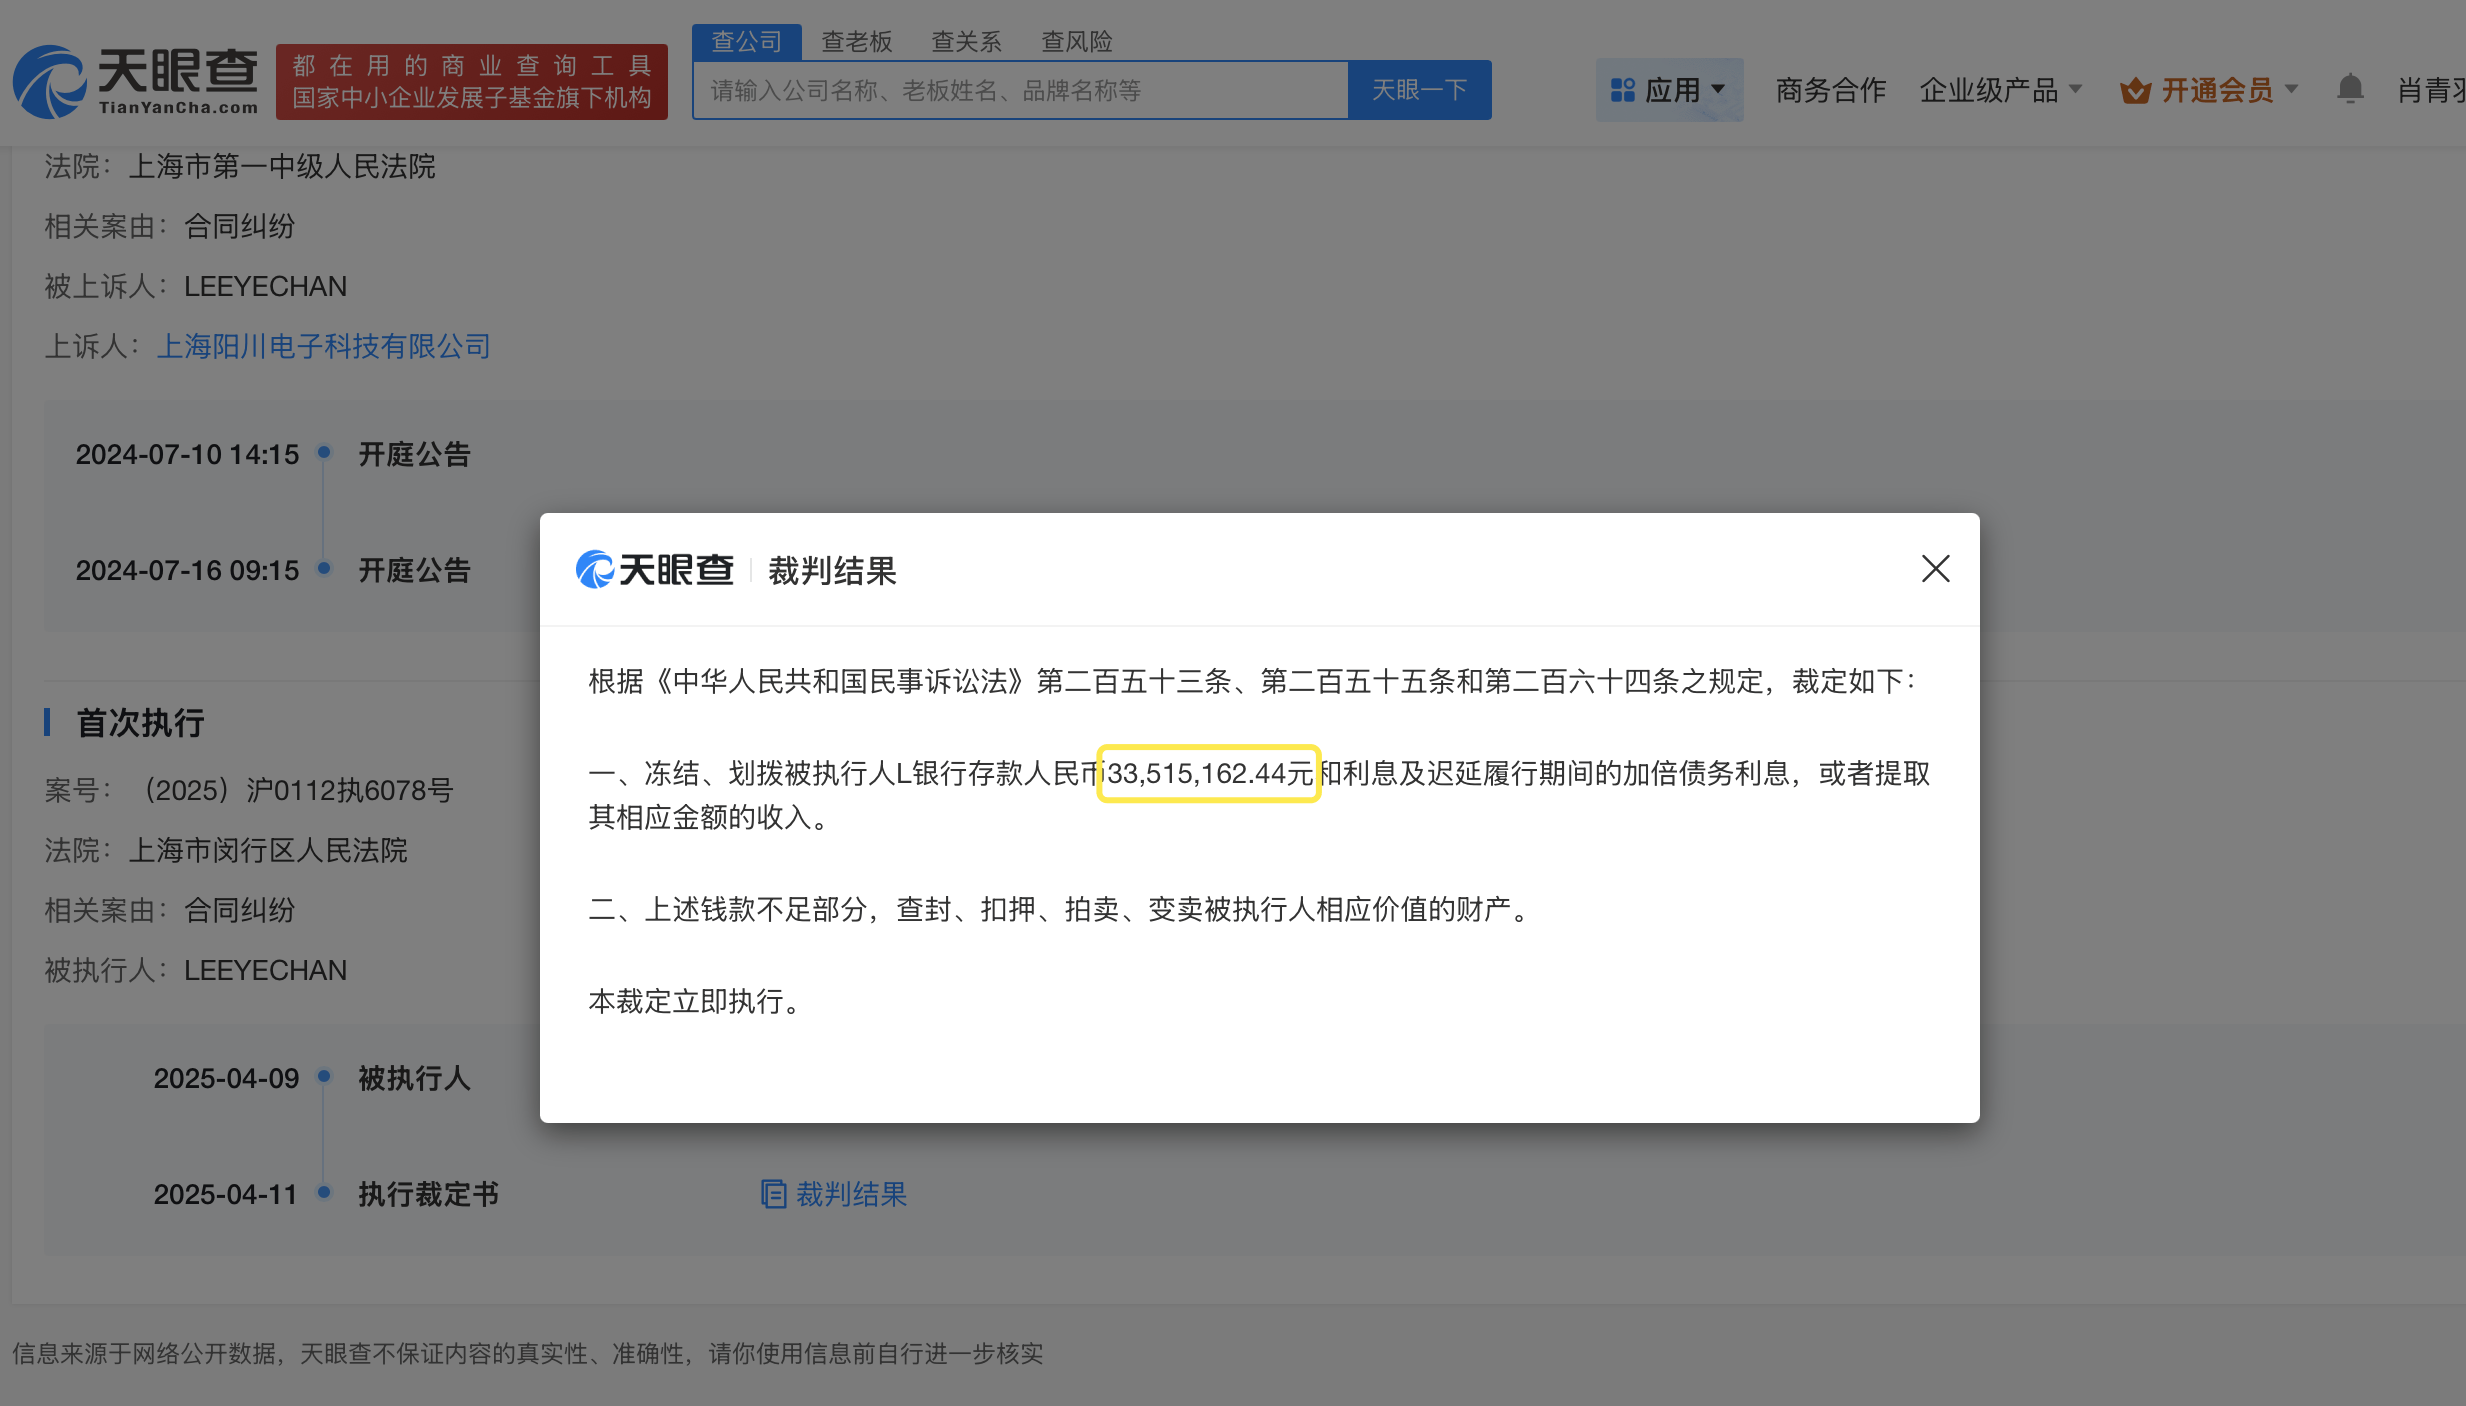
Task: Open the 裁判结果 link beside 执行裁定书
Action: tap(850, 1194)
